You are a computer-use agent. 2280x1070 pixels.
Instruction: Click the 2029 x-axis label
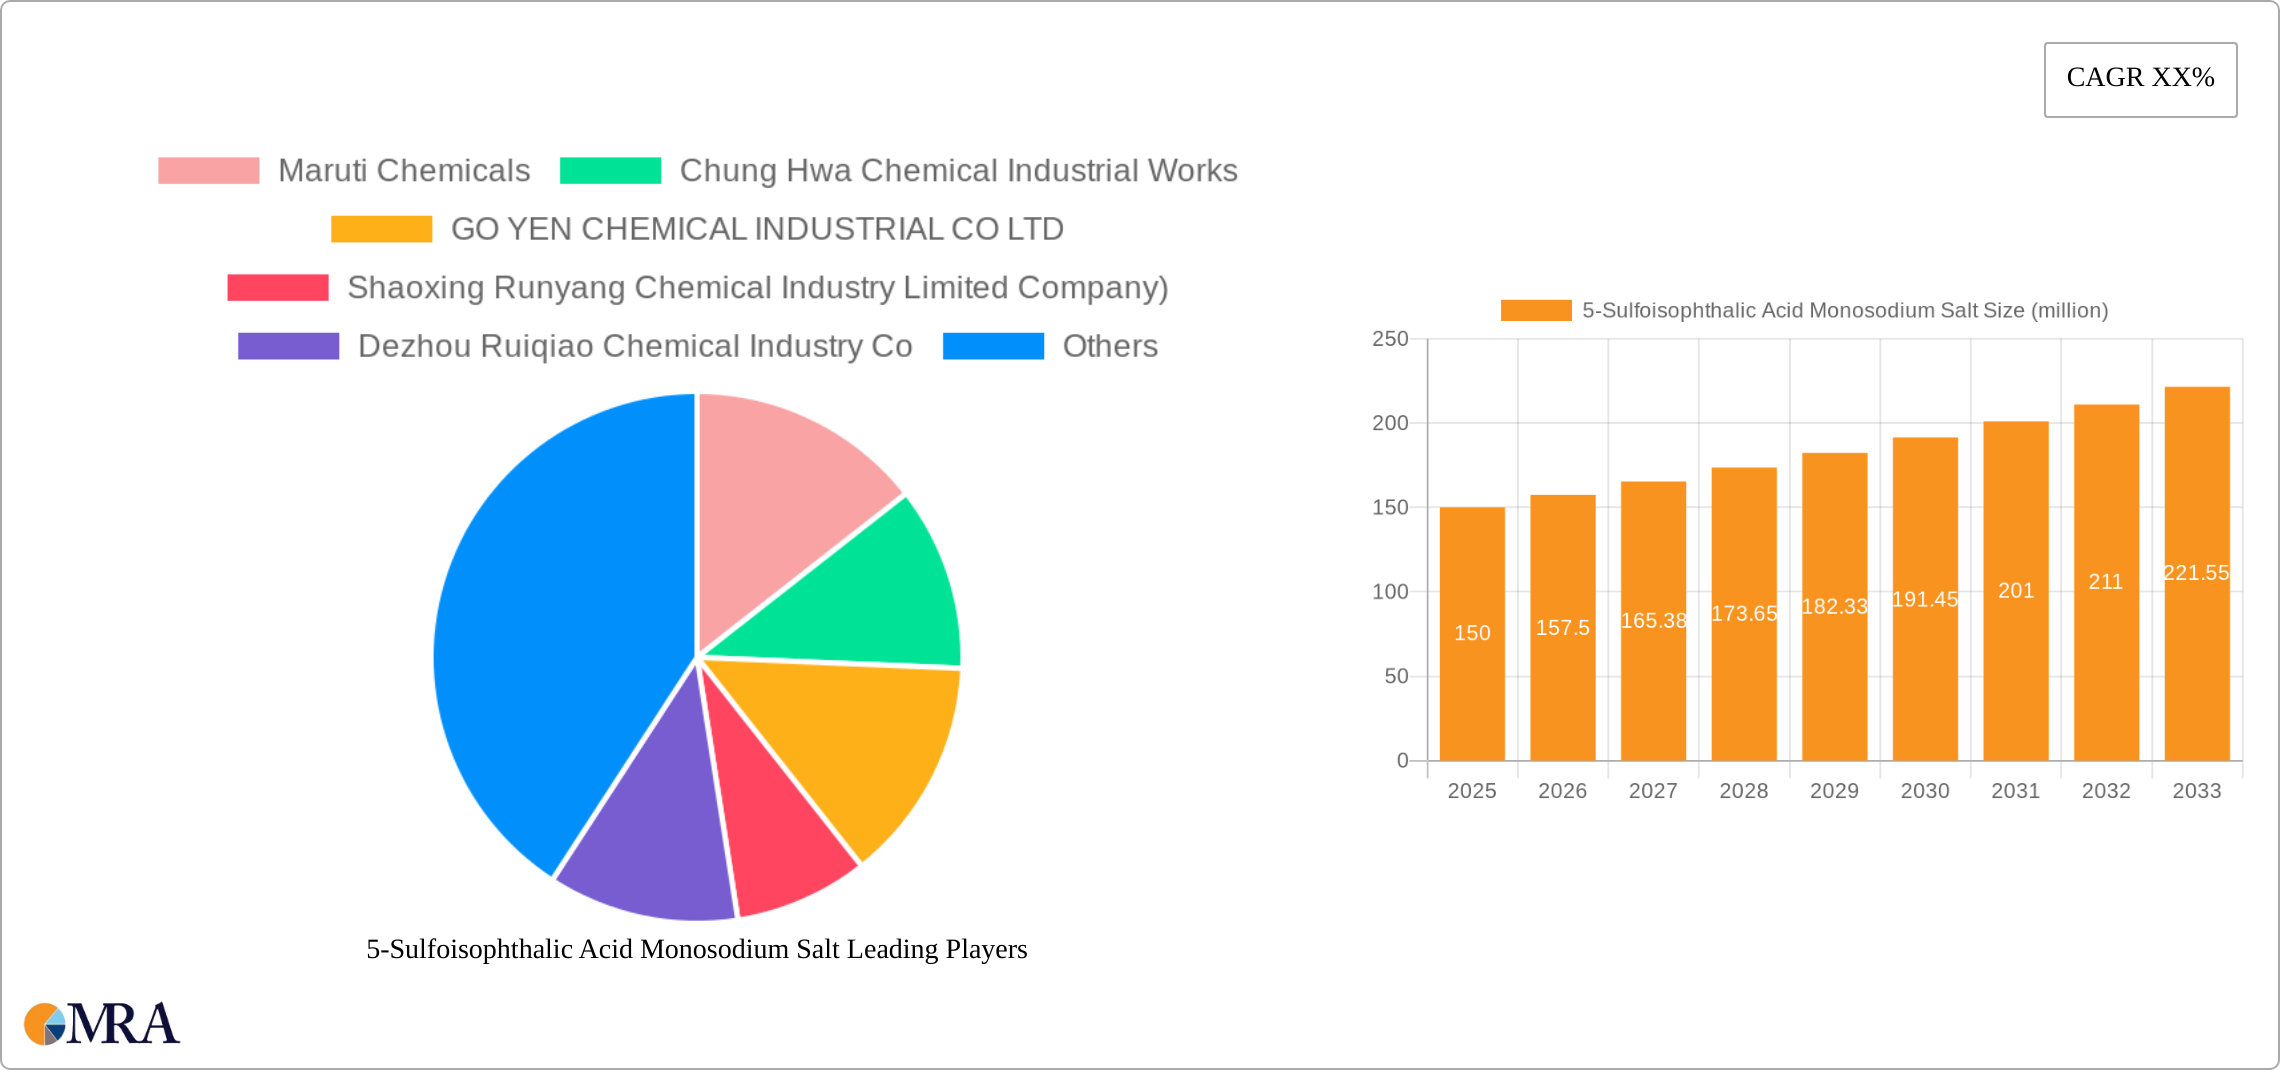pos(1835,791)
